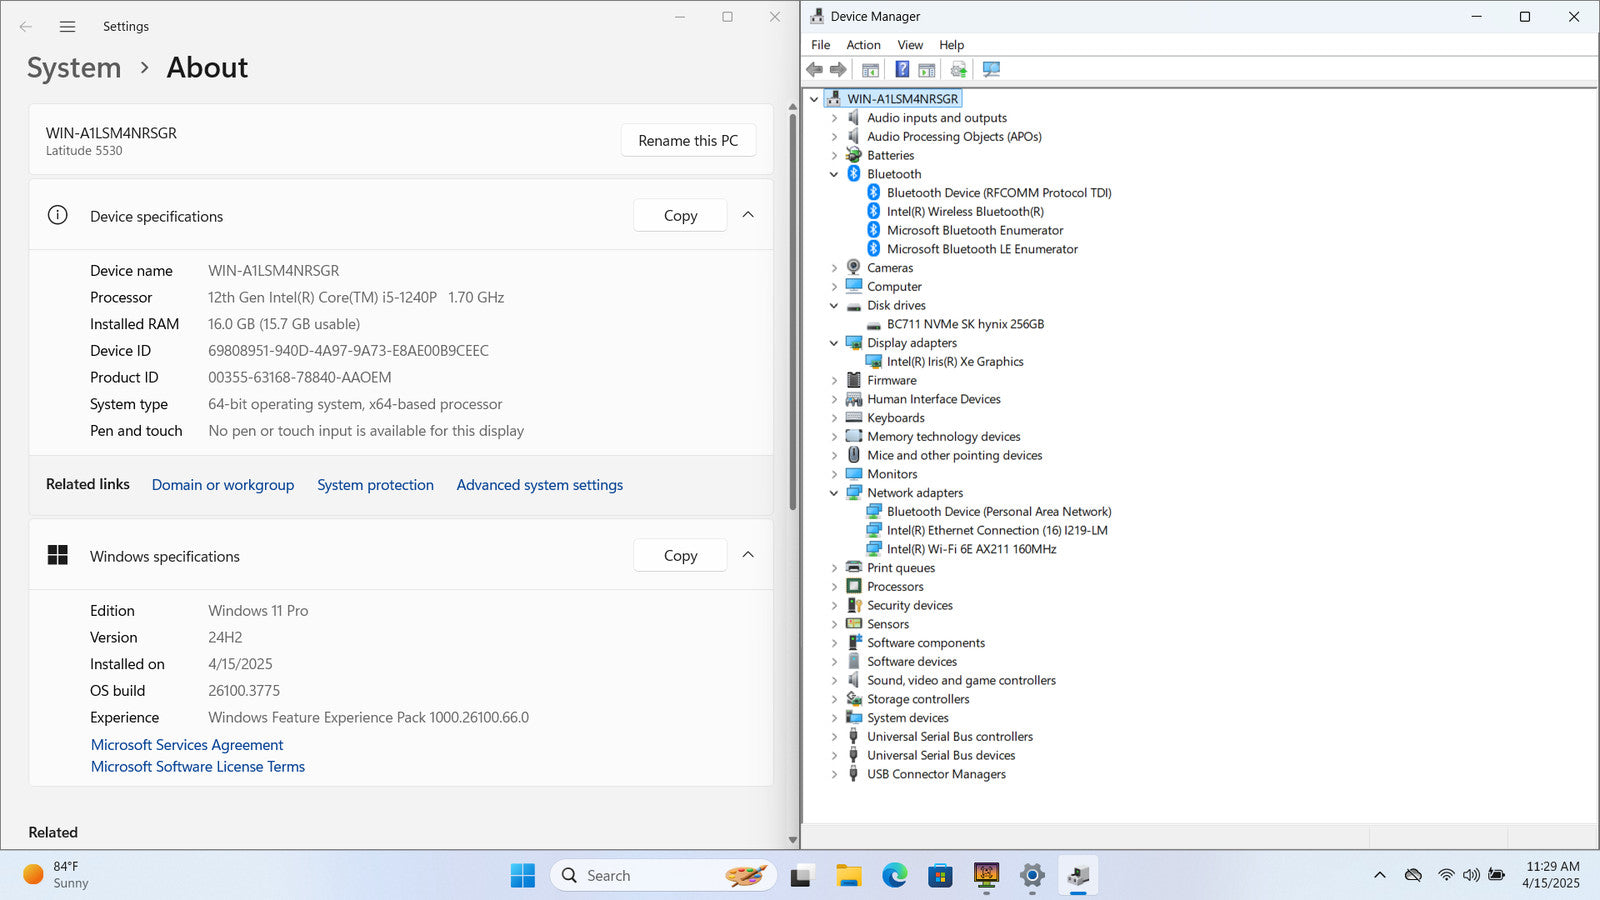
Task: Select the Security devices category icon
Action: click(x=854, y=605)
